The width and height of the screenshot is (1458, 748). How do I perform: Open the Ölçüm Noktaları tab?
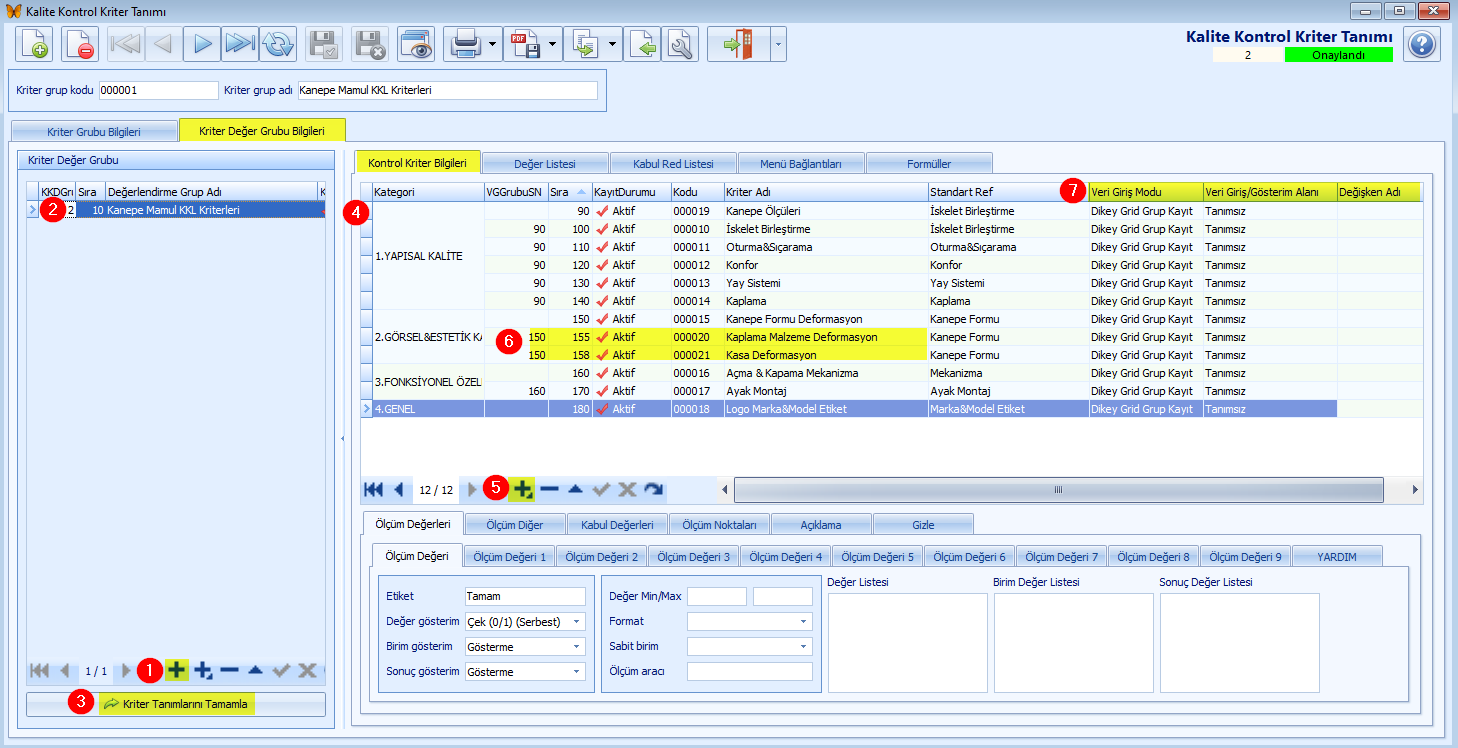[719, 524]
